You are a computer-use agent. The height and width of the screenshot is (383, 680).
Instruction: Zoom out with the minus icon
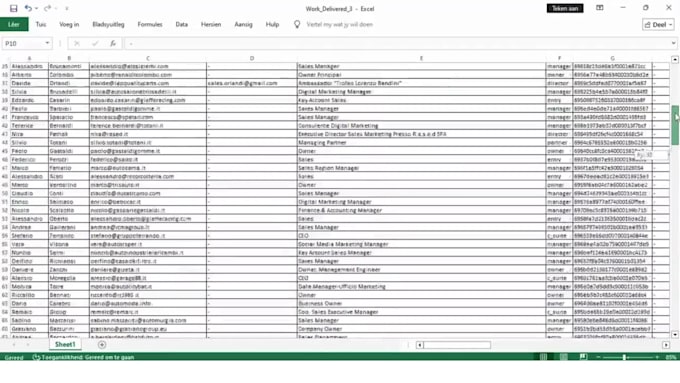click(598, 357)
